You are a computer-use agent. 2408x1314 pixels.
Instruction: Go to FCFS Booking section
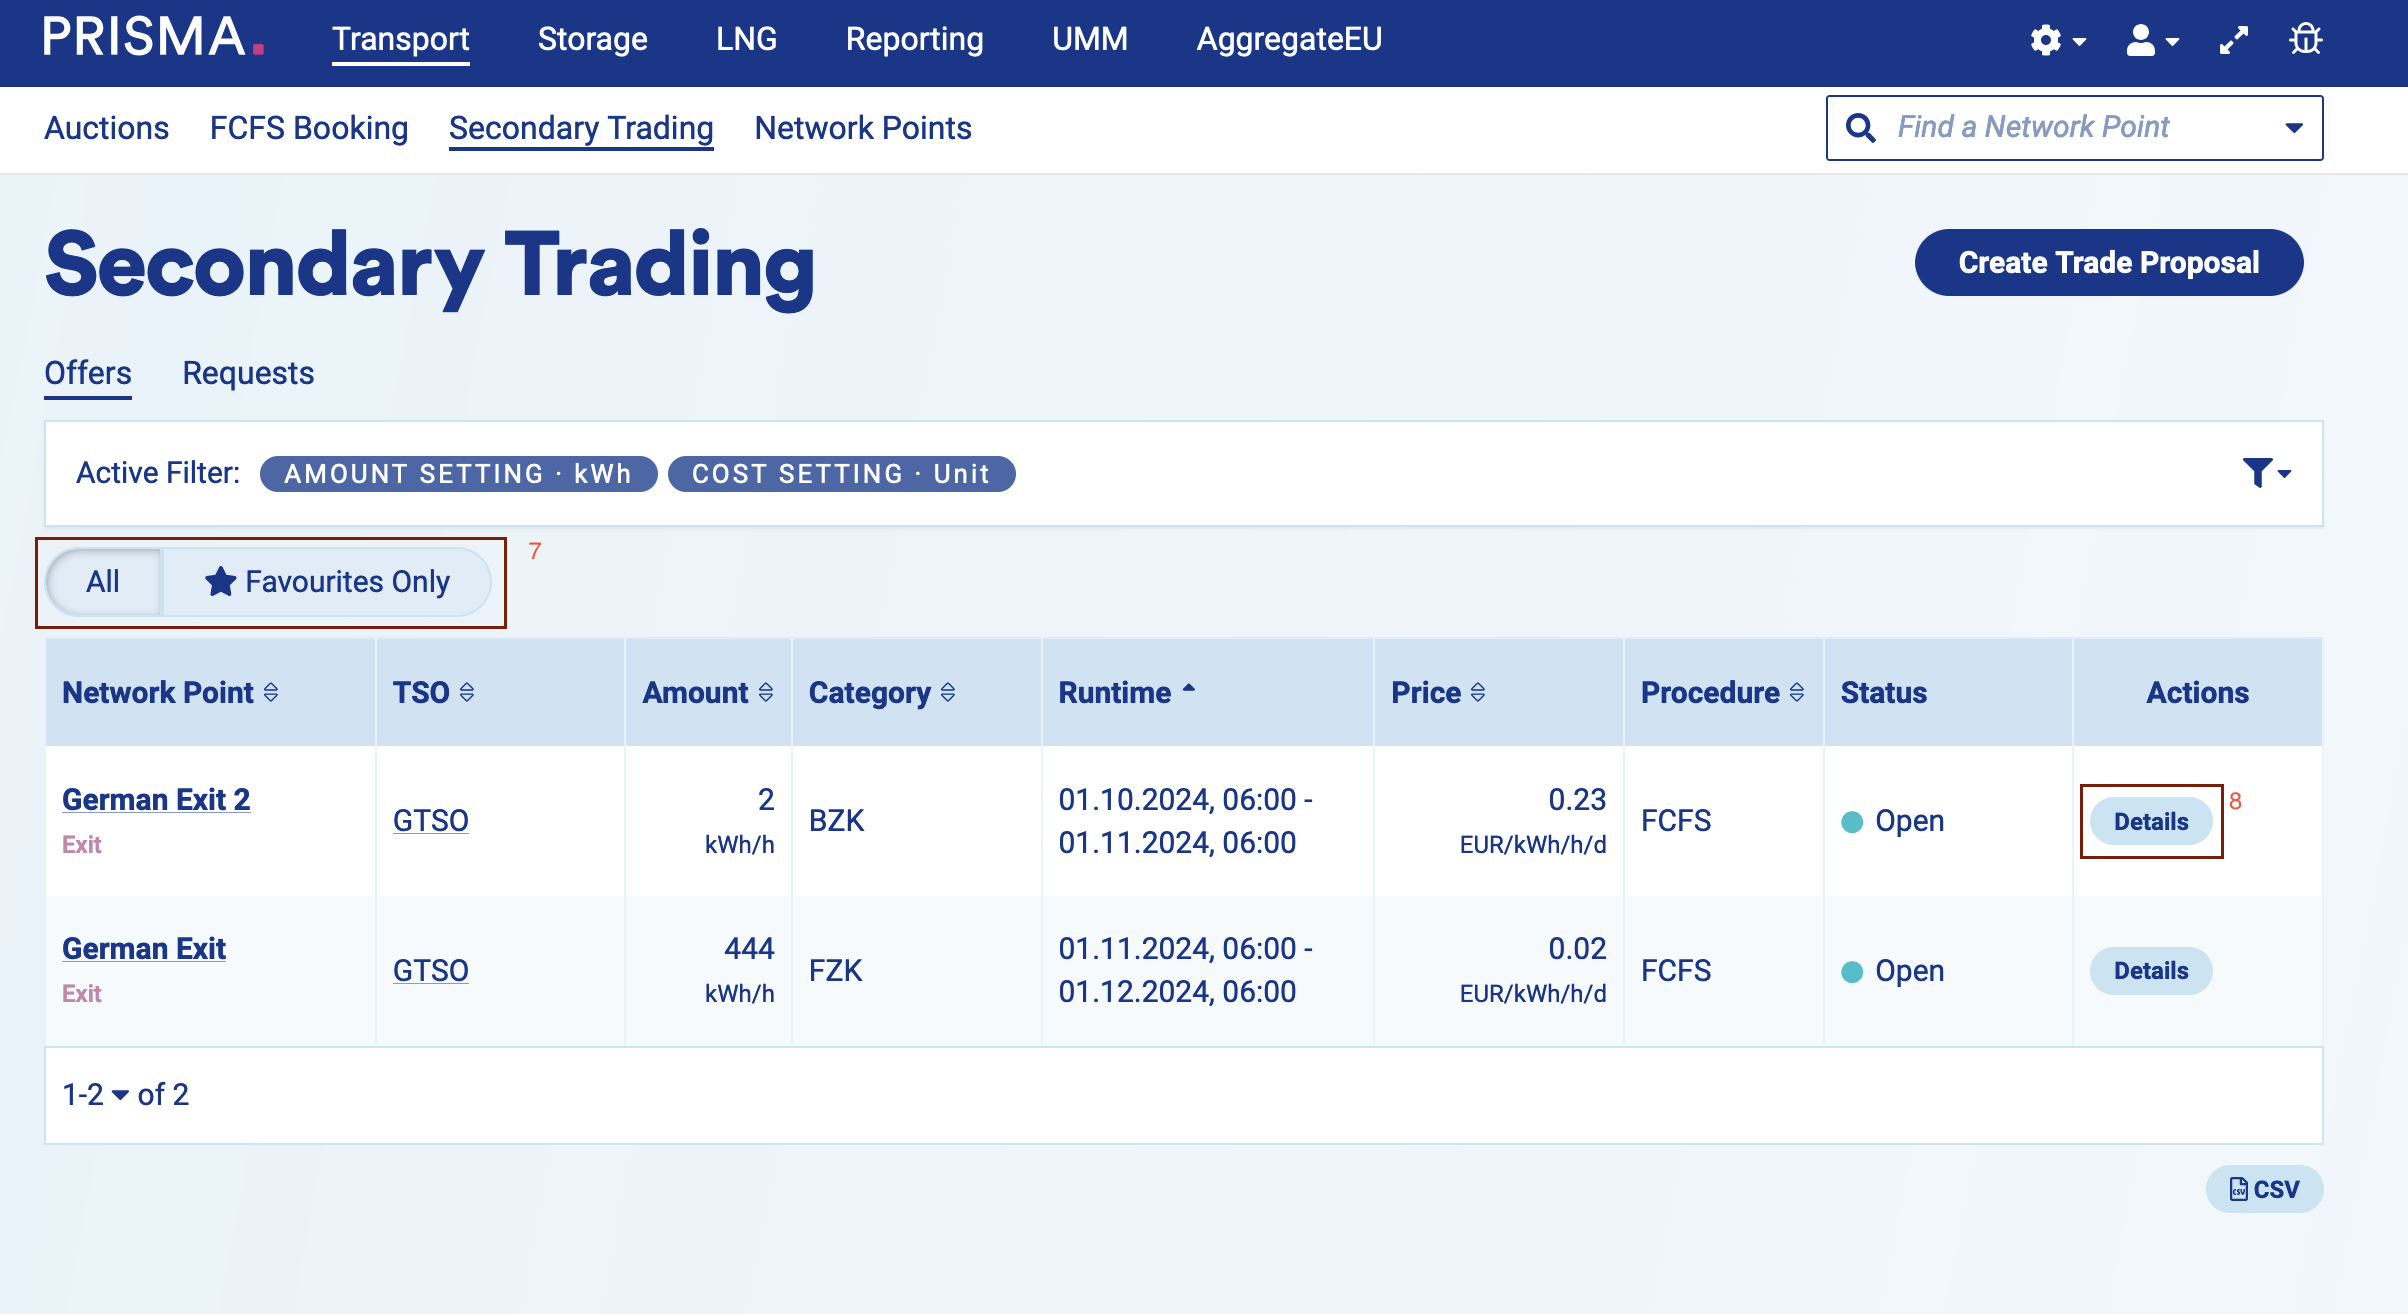[309, 128]
